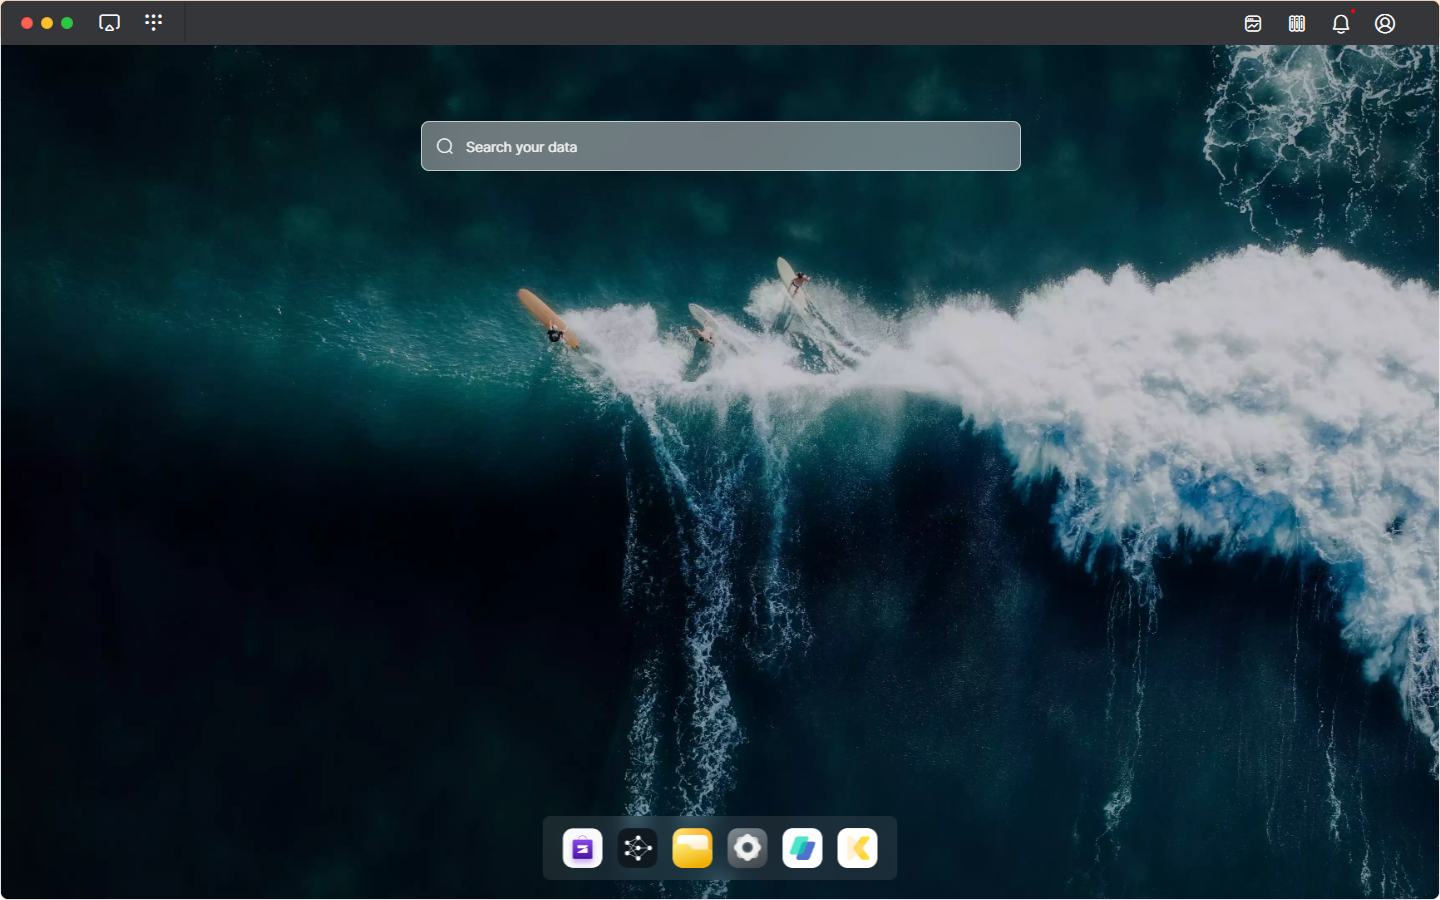1440x900 pixels.
Task: Close the window with the red button
Action: tap(27, 23)
